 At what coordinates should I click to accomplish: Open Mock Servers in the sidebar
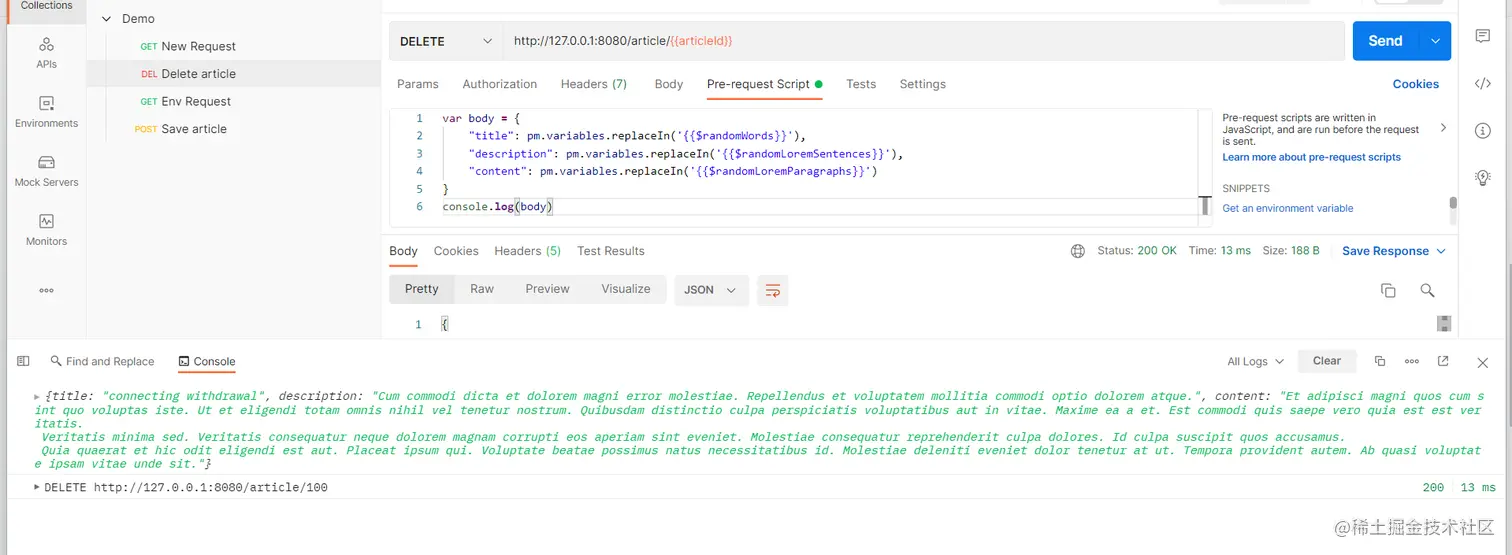tap(46, 171)
